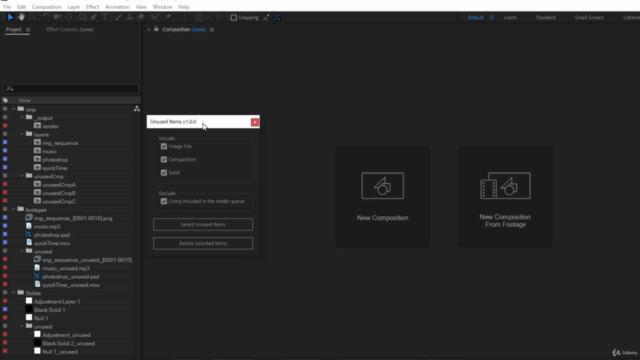Select the Zoom magnifier tool

(32, 17)
